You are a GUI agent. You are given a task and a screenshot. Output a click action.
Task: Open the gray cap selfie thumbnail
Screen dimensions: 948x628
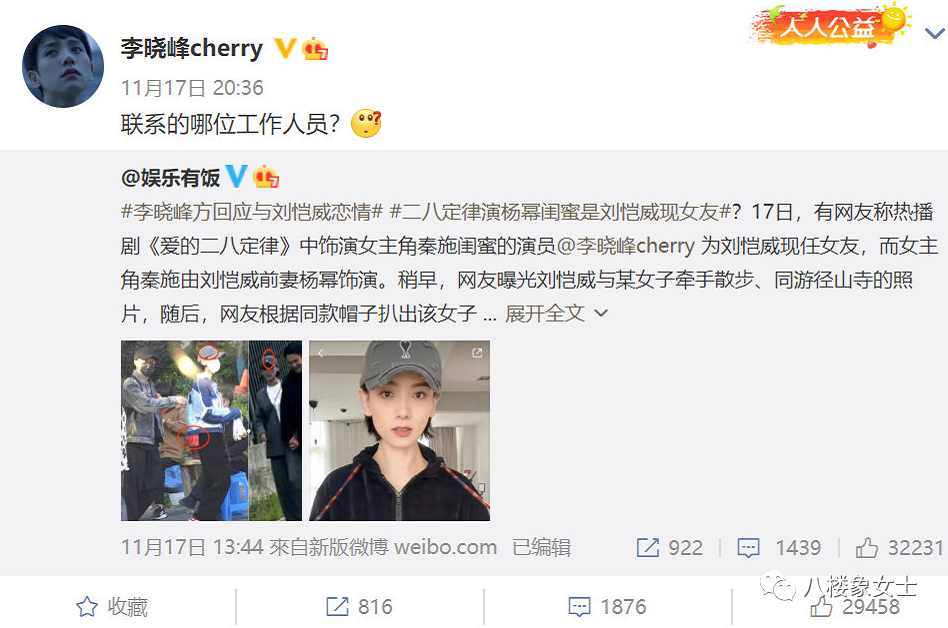point(399,430)
